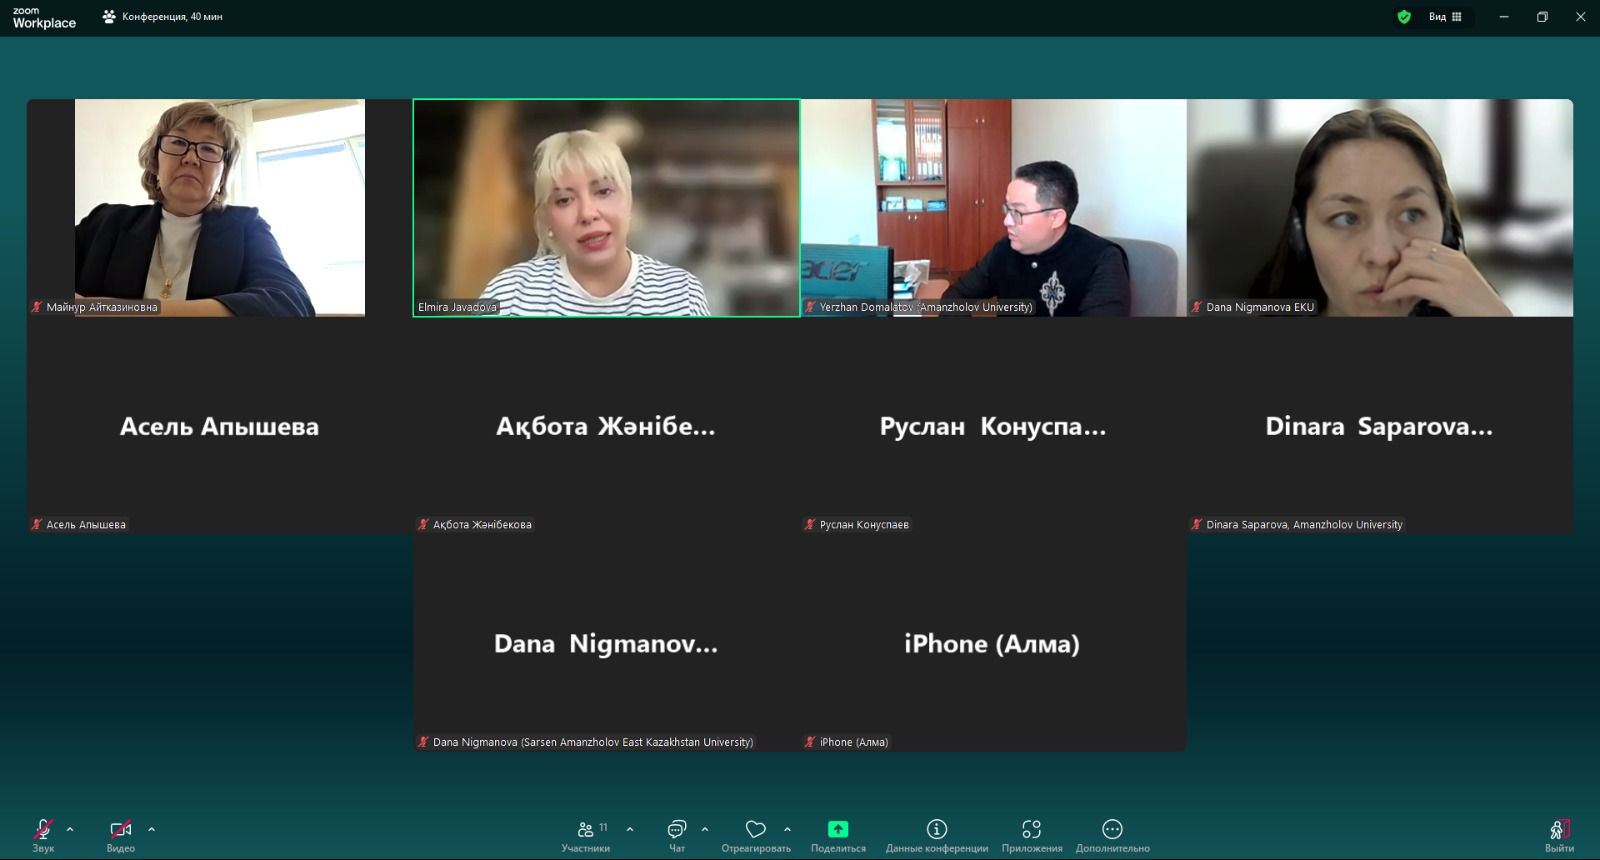Expand the participants options chevron

coord(630,829)
